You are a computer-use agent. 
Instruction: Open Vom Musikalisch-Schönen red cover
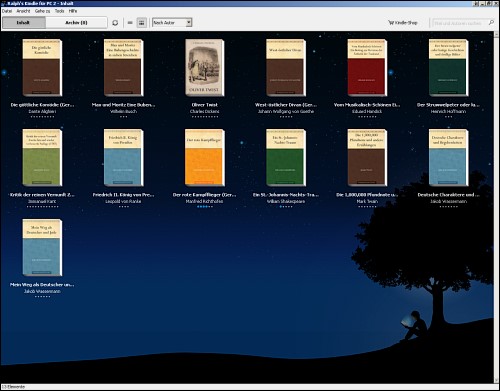click(x=367, y=68)
